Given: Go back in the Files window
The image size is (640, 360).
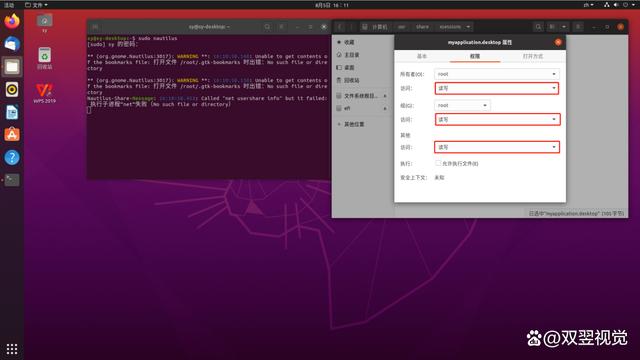Looking at the screenshot, I should click(x=340, y=27).
